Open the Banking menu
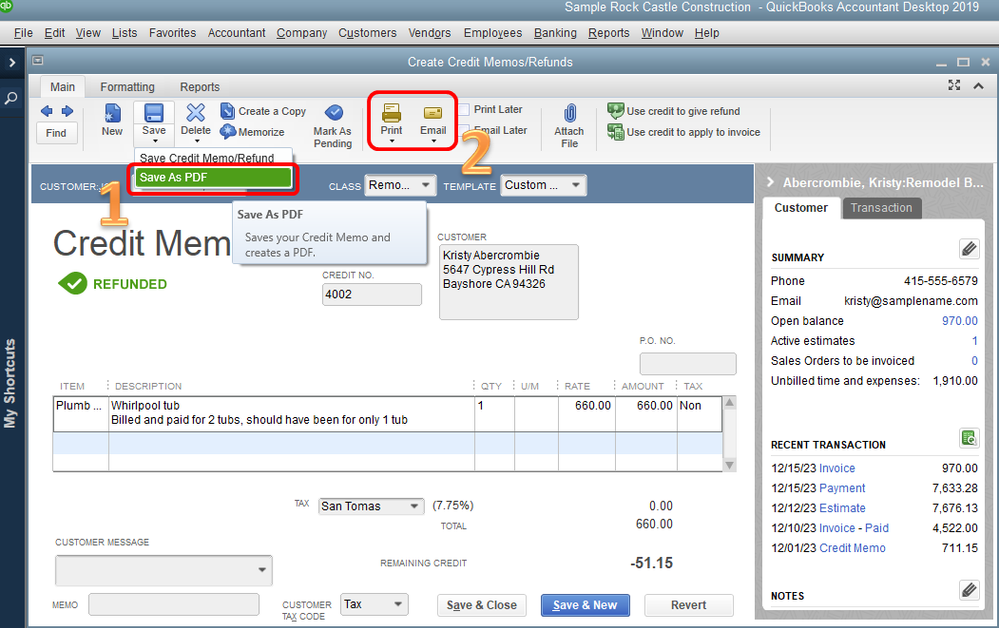This screenshot has height=628, width=999. pos(555,32)
